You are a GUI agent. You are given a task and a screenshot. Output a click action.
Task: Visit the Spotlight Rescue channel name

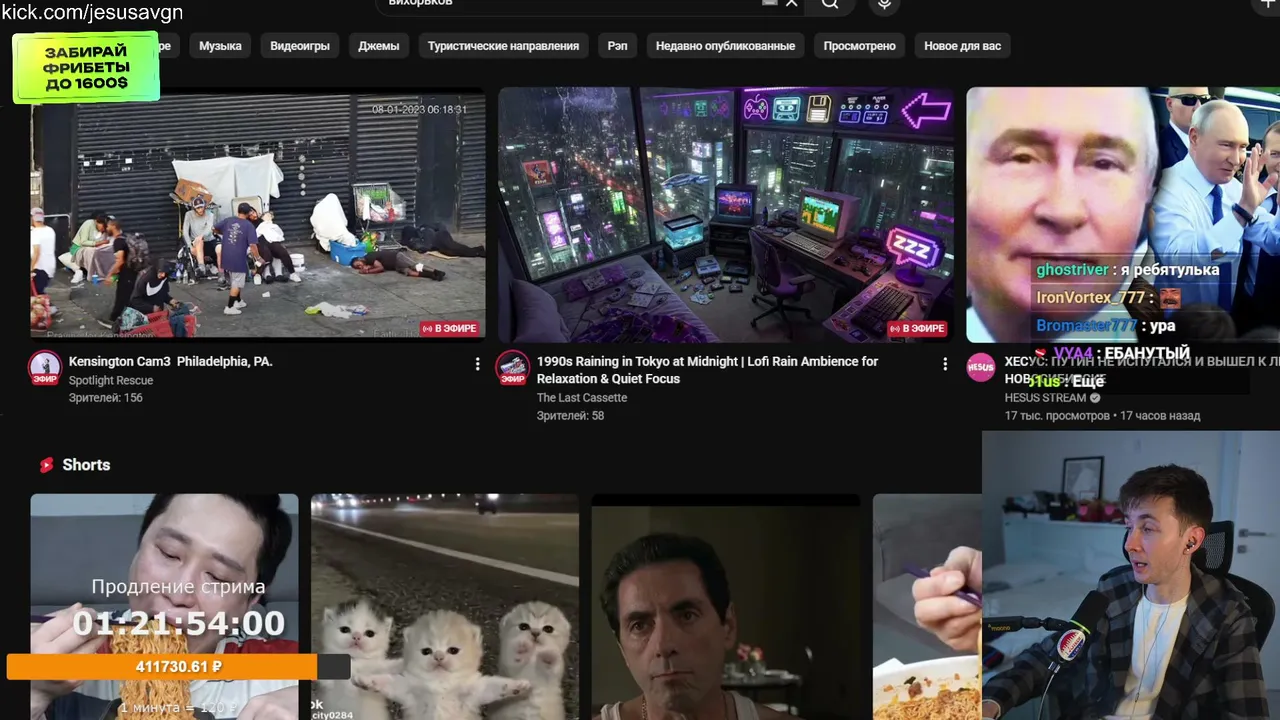pyautogui.click(x=111, y=381)
